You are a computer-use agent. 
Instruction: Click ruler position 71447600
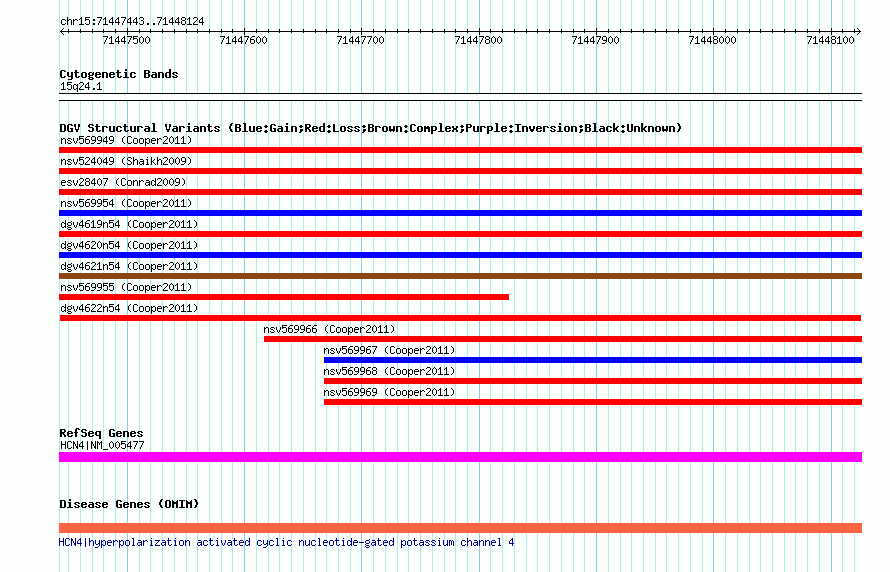click(244, 40)
